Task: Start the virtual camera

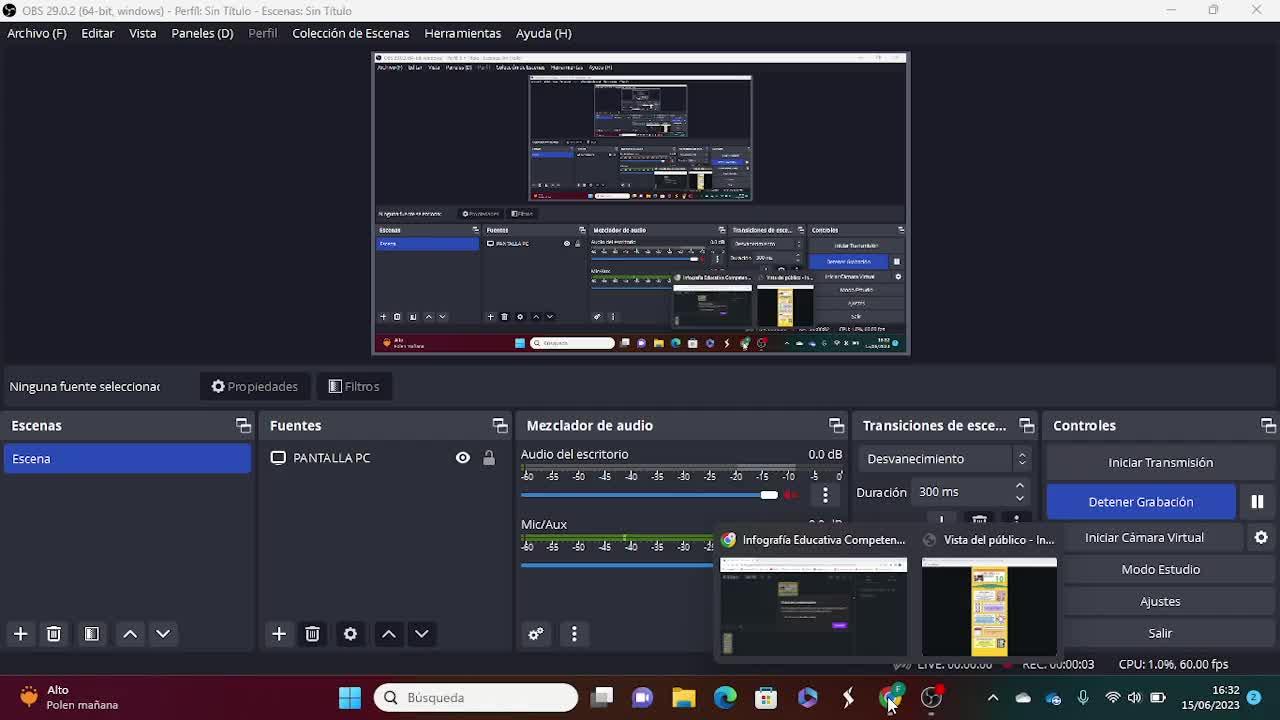Action: [x=1144, y=537]
